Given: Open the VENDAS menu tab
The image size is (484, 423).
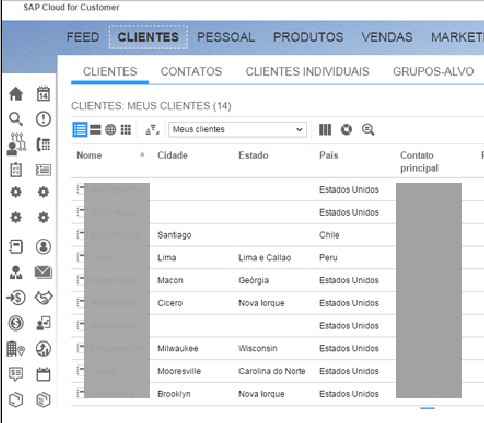Looking at the screenshot, I should tap(387, 37).
